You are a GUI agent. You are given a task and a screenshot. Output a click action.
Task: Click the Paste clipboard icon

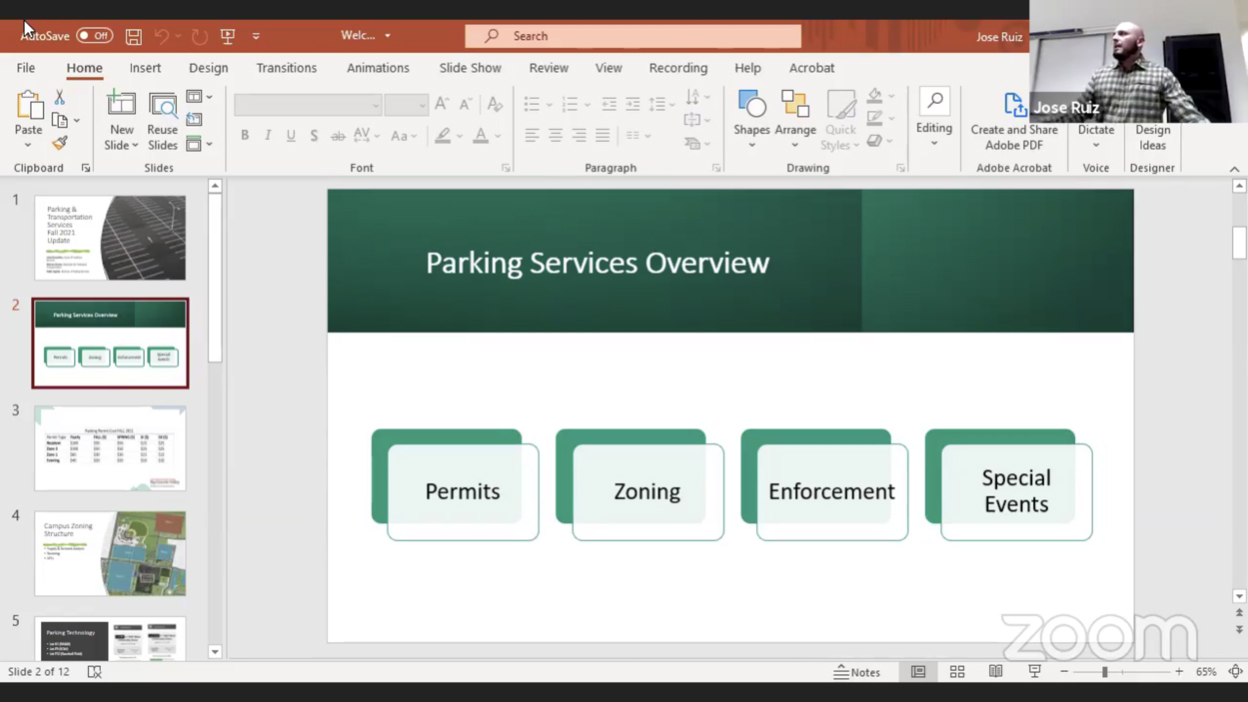29,106
